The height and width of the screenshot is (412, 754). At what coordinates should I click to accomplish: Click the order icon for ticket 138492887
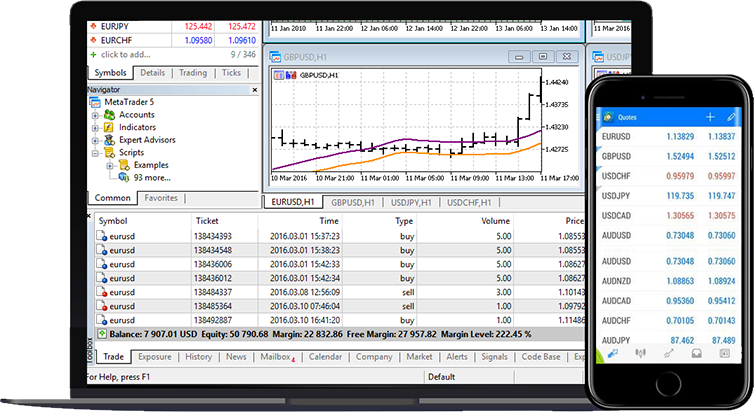[101, 320]
